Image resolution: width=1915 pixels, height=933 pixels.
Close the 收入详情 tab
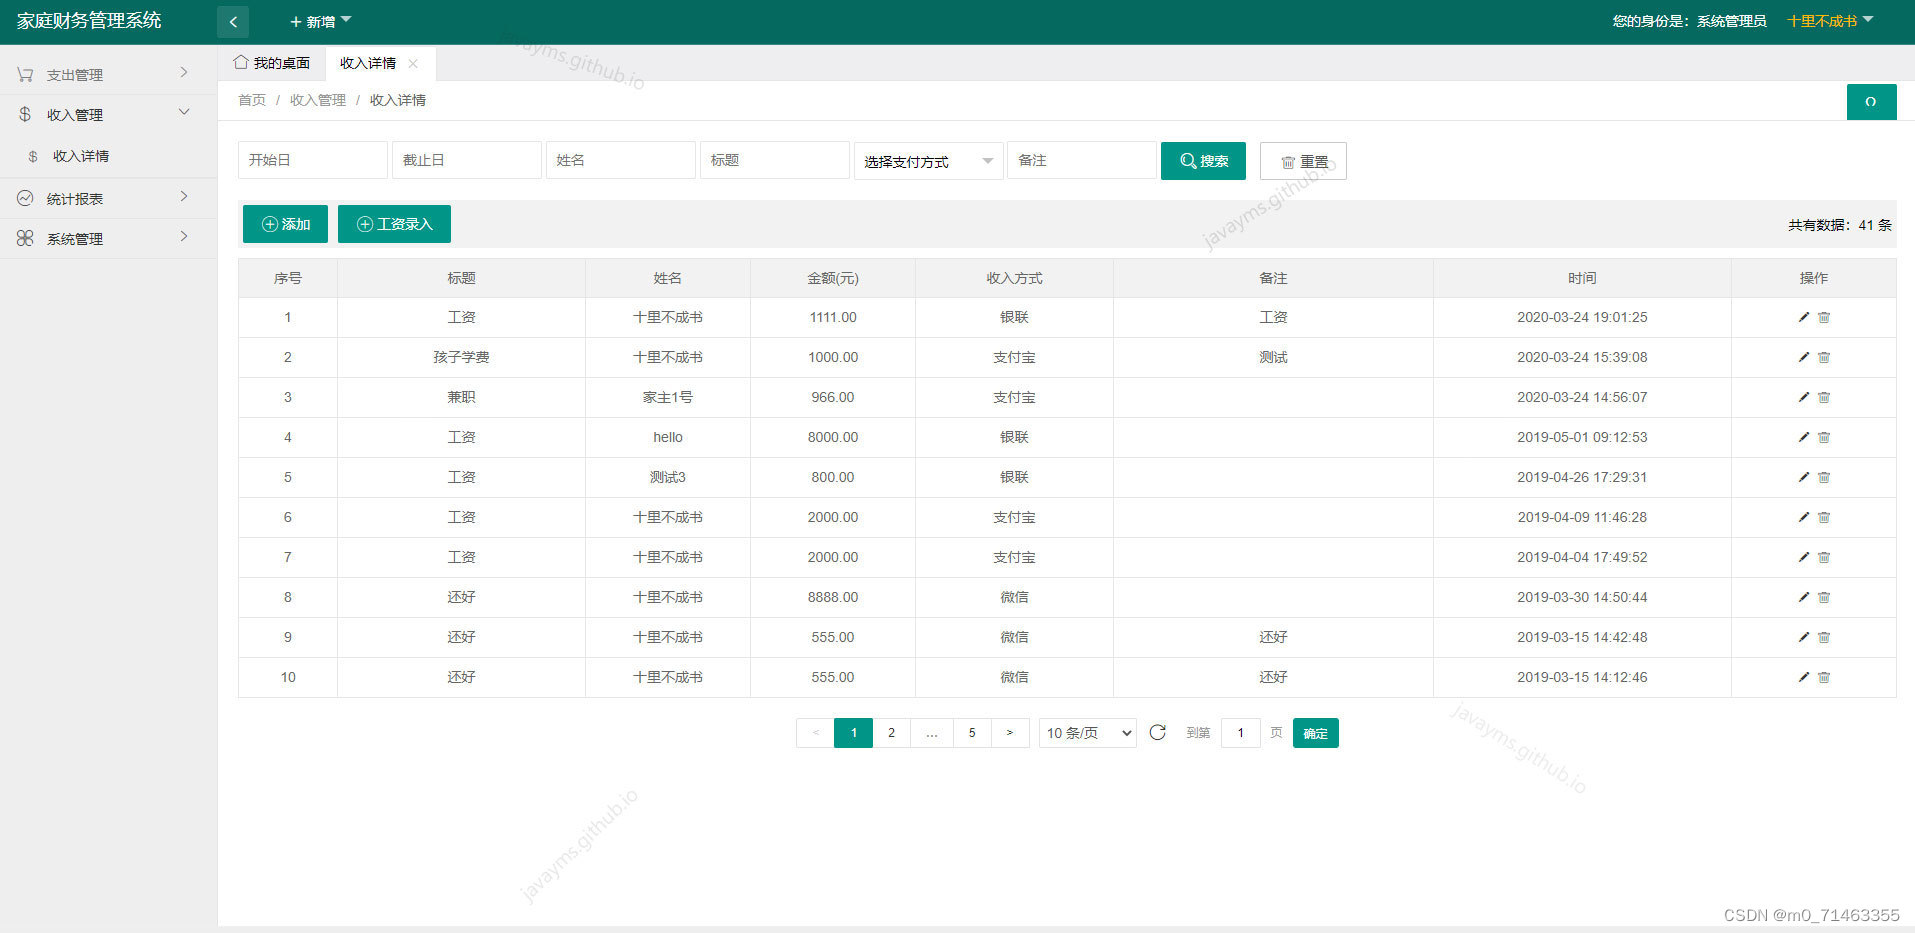[413, 63]
